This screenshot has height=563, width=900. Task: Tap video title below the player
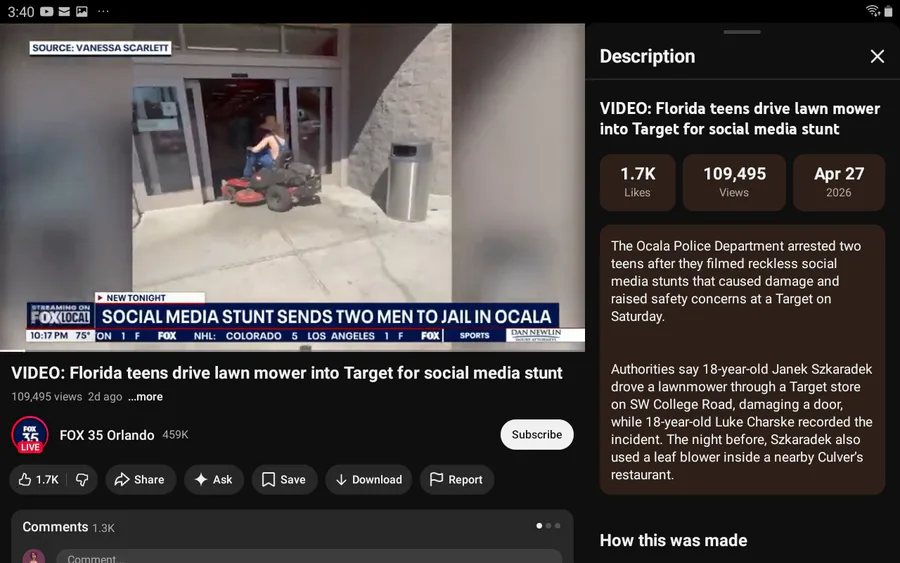pyautogui.click(x=287, y=373)
